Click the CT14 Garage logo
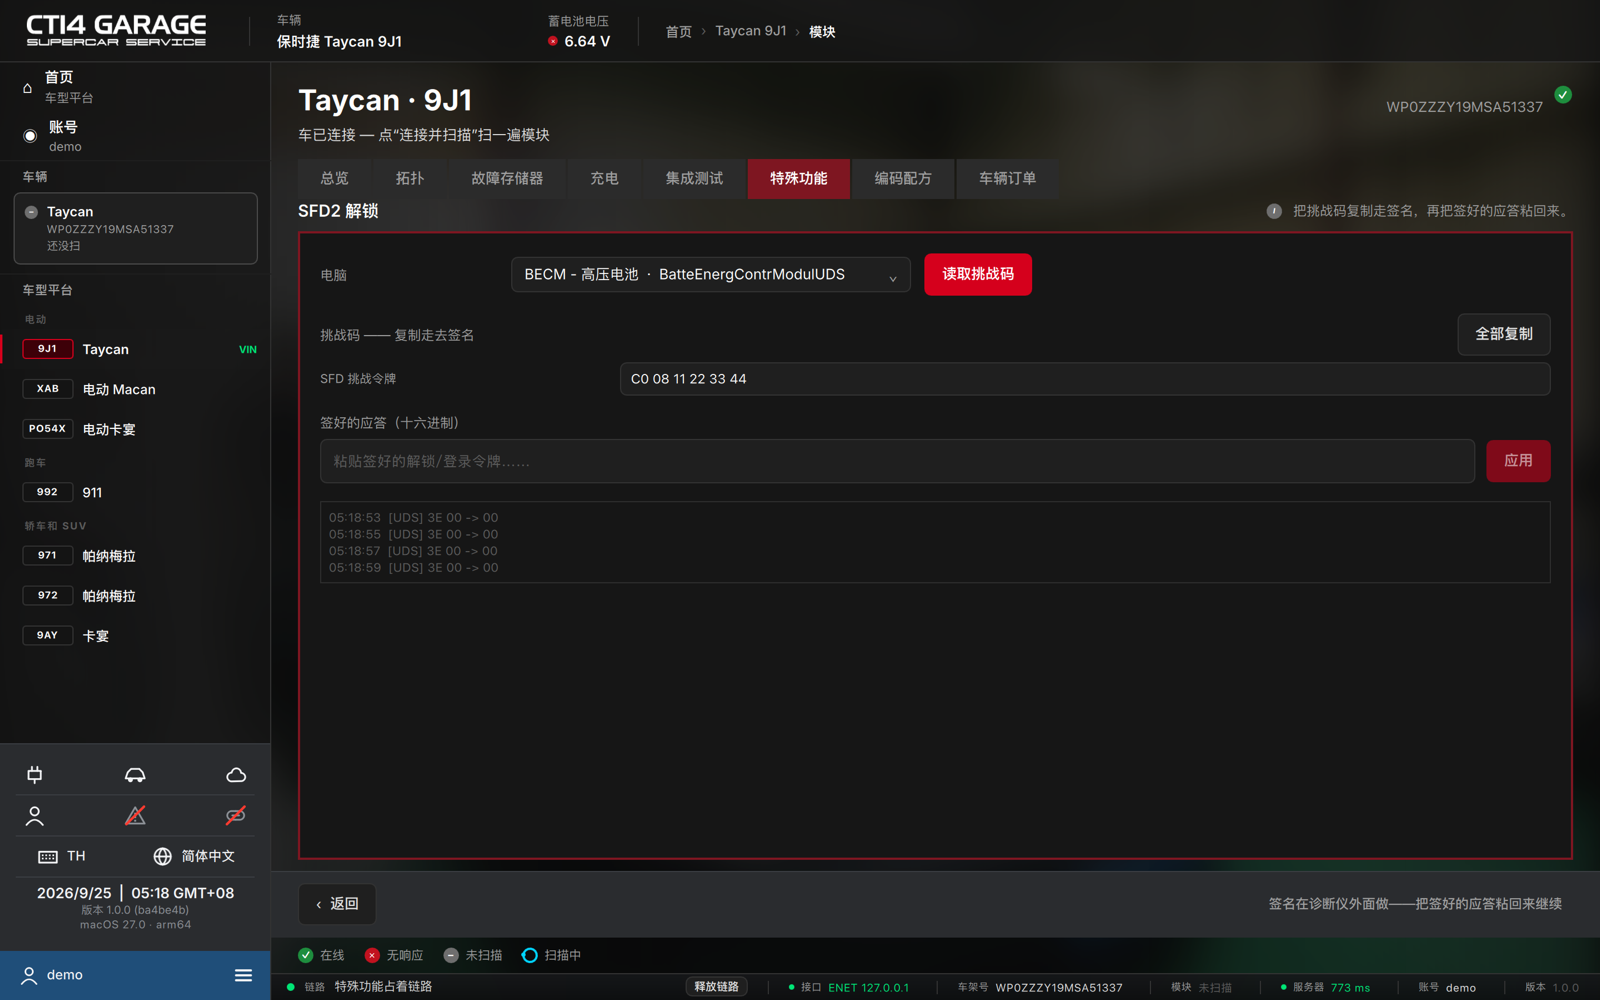The height and width of the screenshot is (1000, 1600). (x=116, y=30)
